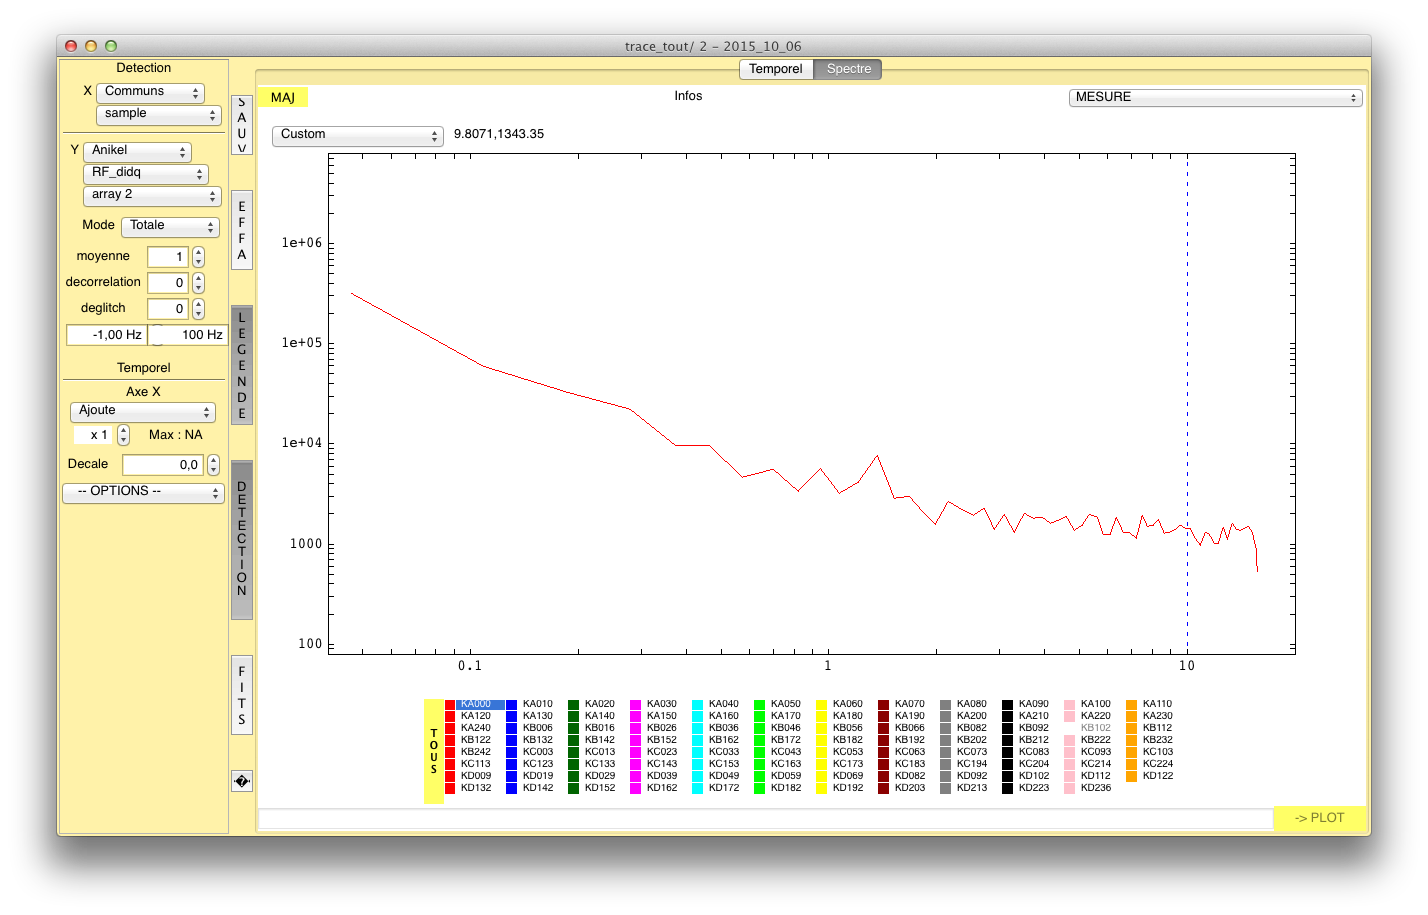Click the blue color square next to KA010
The image size is (1428, 915).
pyautogui.click(x=512, y=704)
